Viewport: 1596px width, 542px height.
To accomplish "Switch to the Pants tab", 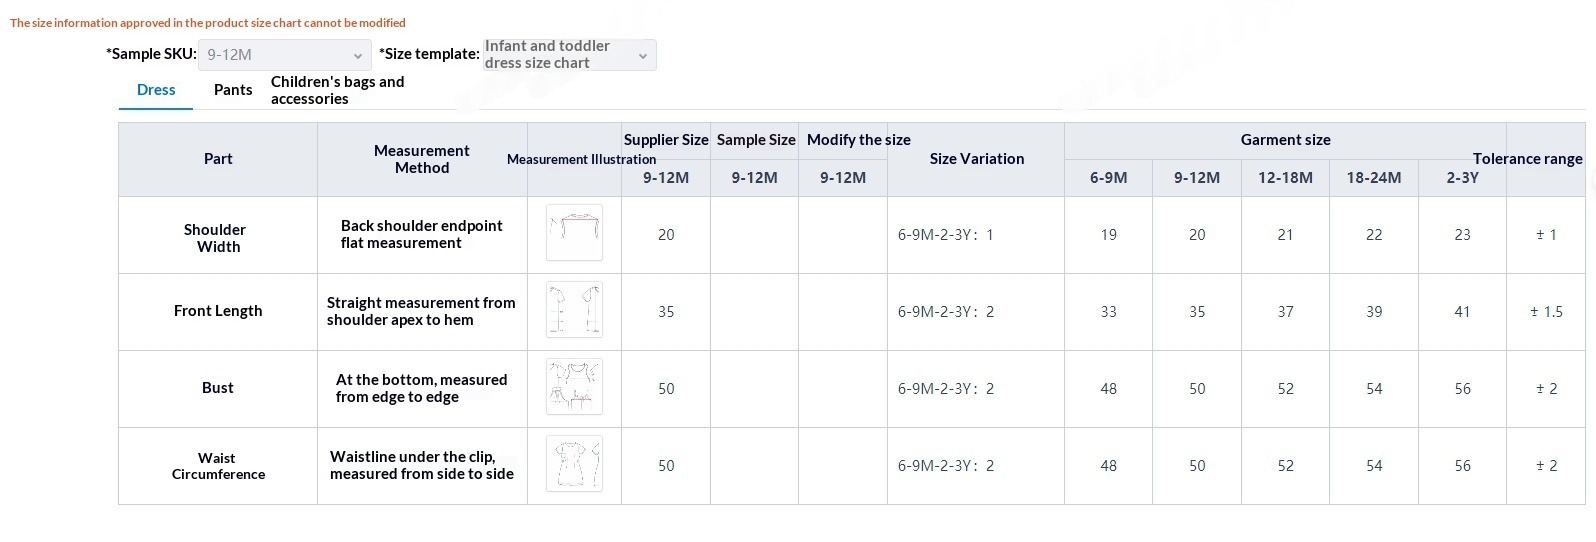I will click(233, 90).
